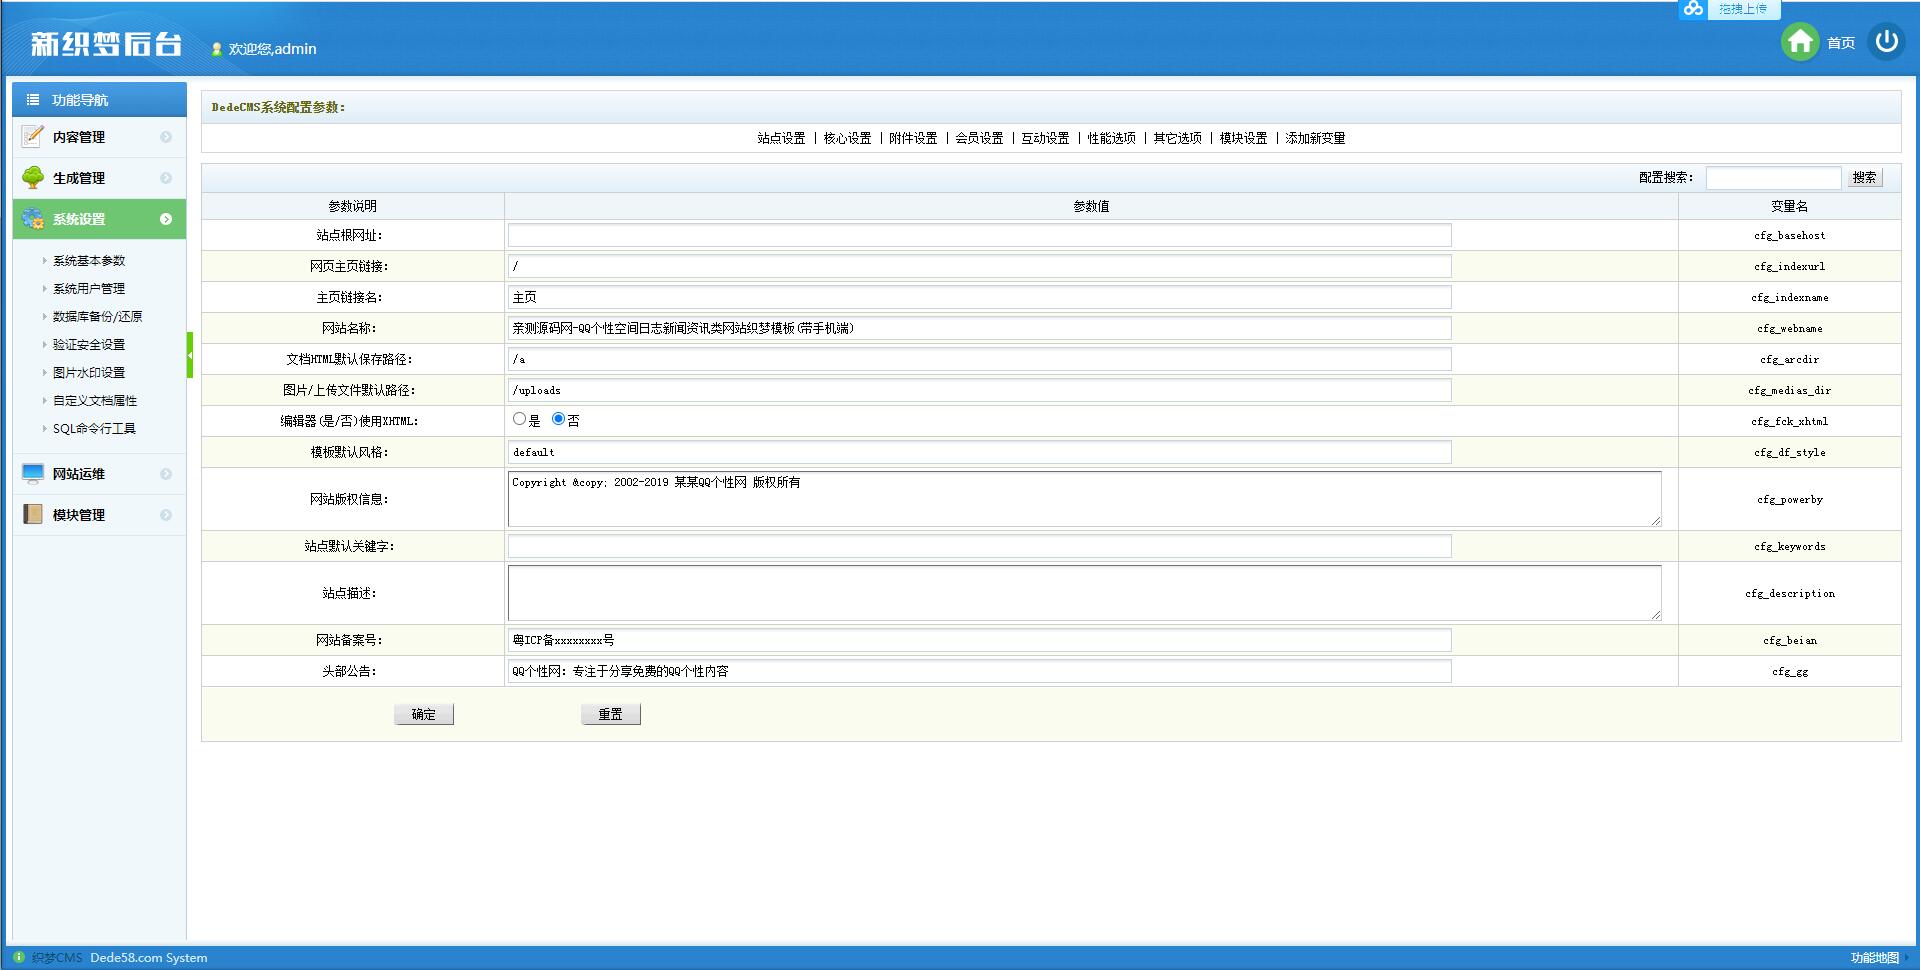Click the cfg_webname variable name
The width and height of the screenshot is (1920, 970).
(1789, 329)
